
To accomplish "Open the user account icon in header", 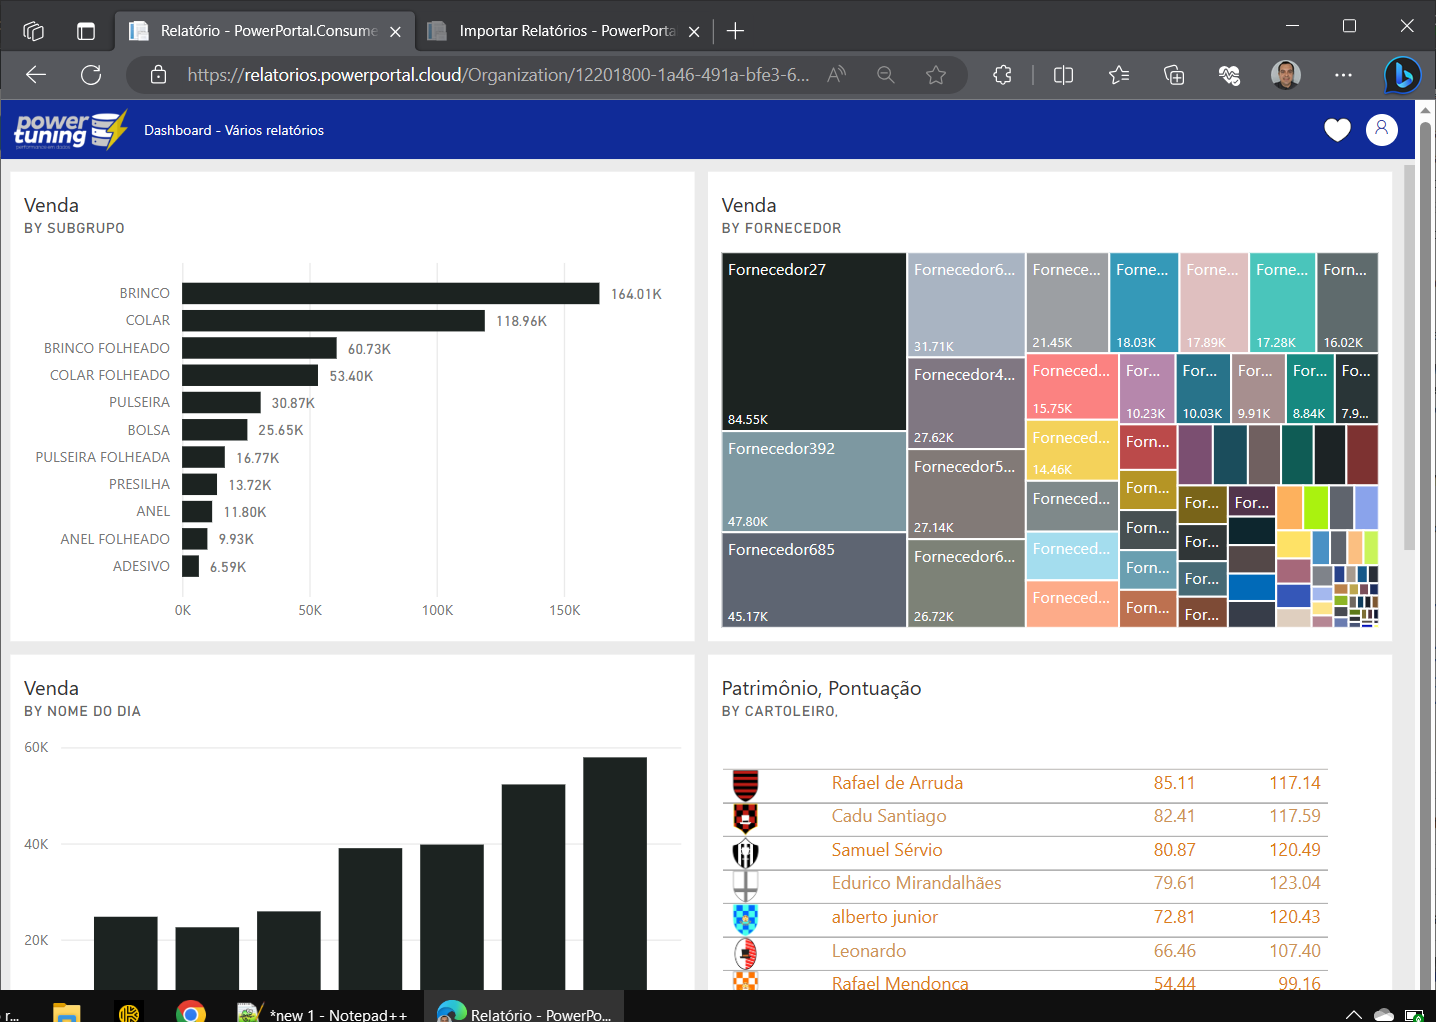I will pyautogui.click(x=1381, y=129).
